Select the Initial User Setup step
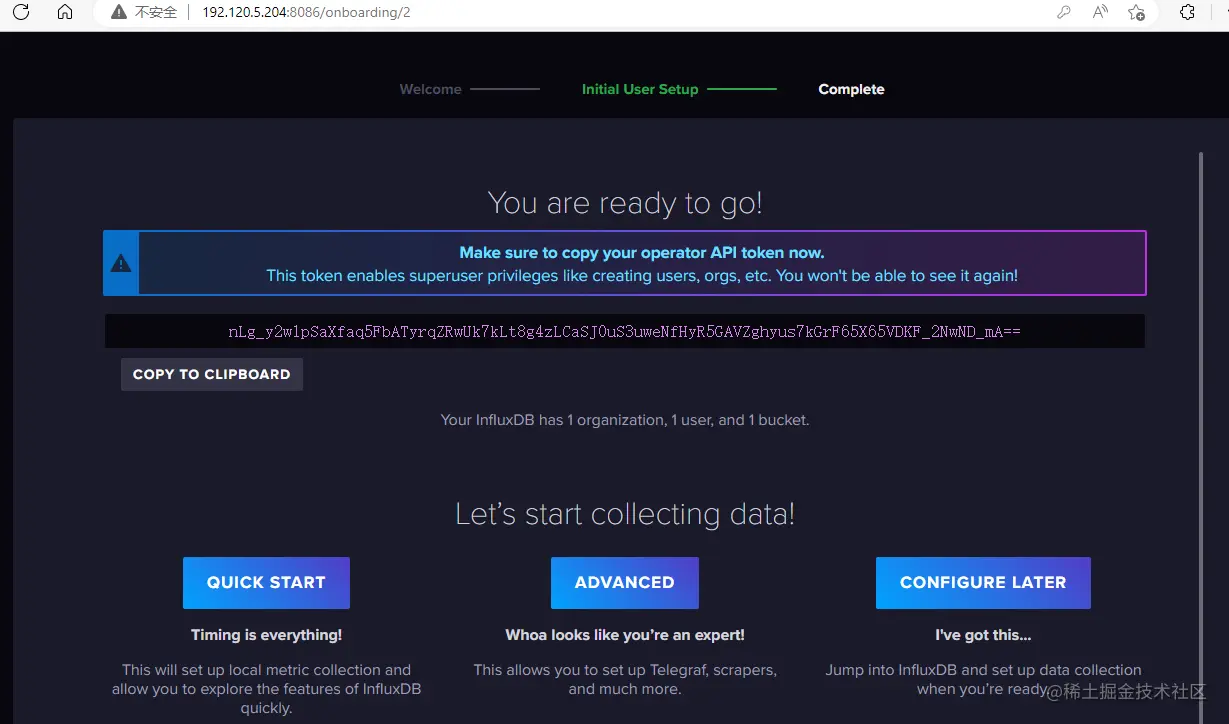1229x724 pixels. pos(640,89)
